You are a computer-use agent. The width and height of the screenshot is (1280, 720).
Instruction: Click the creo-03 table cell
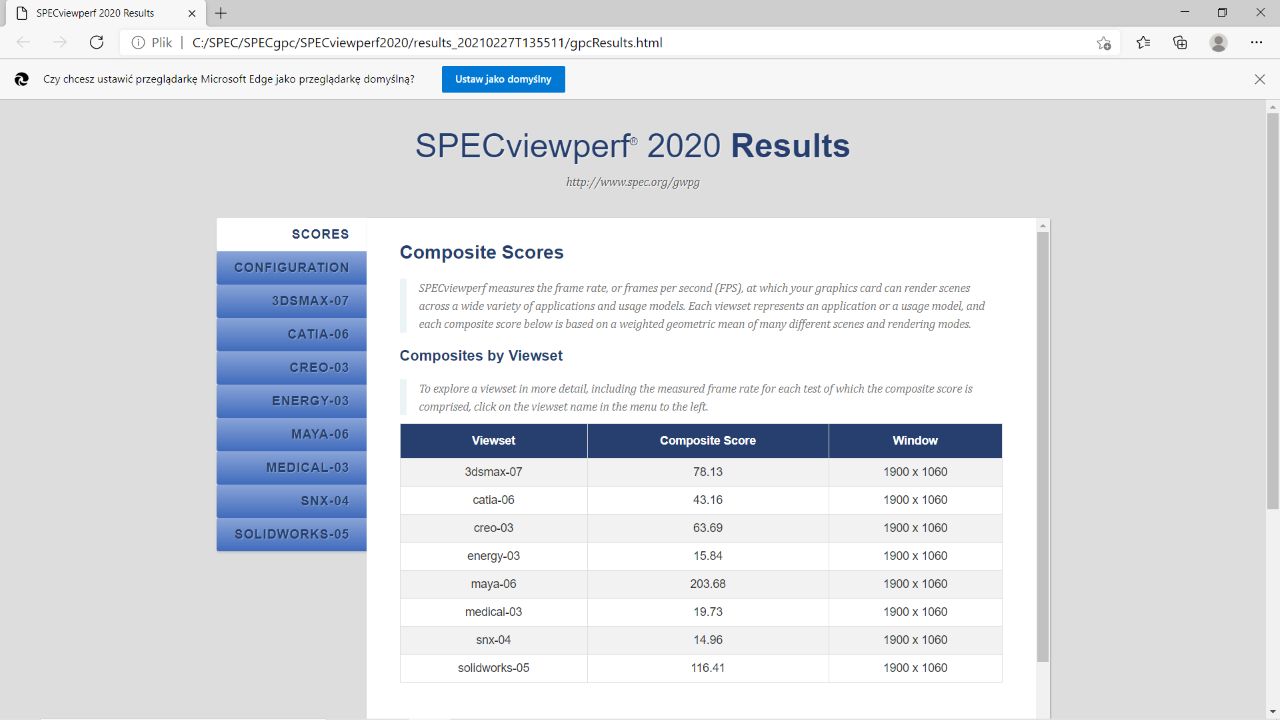(494, 528)
